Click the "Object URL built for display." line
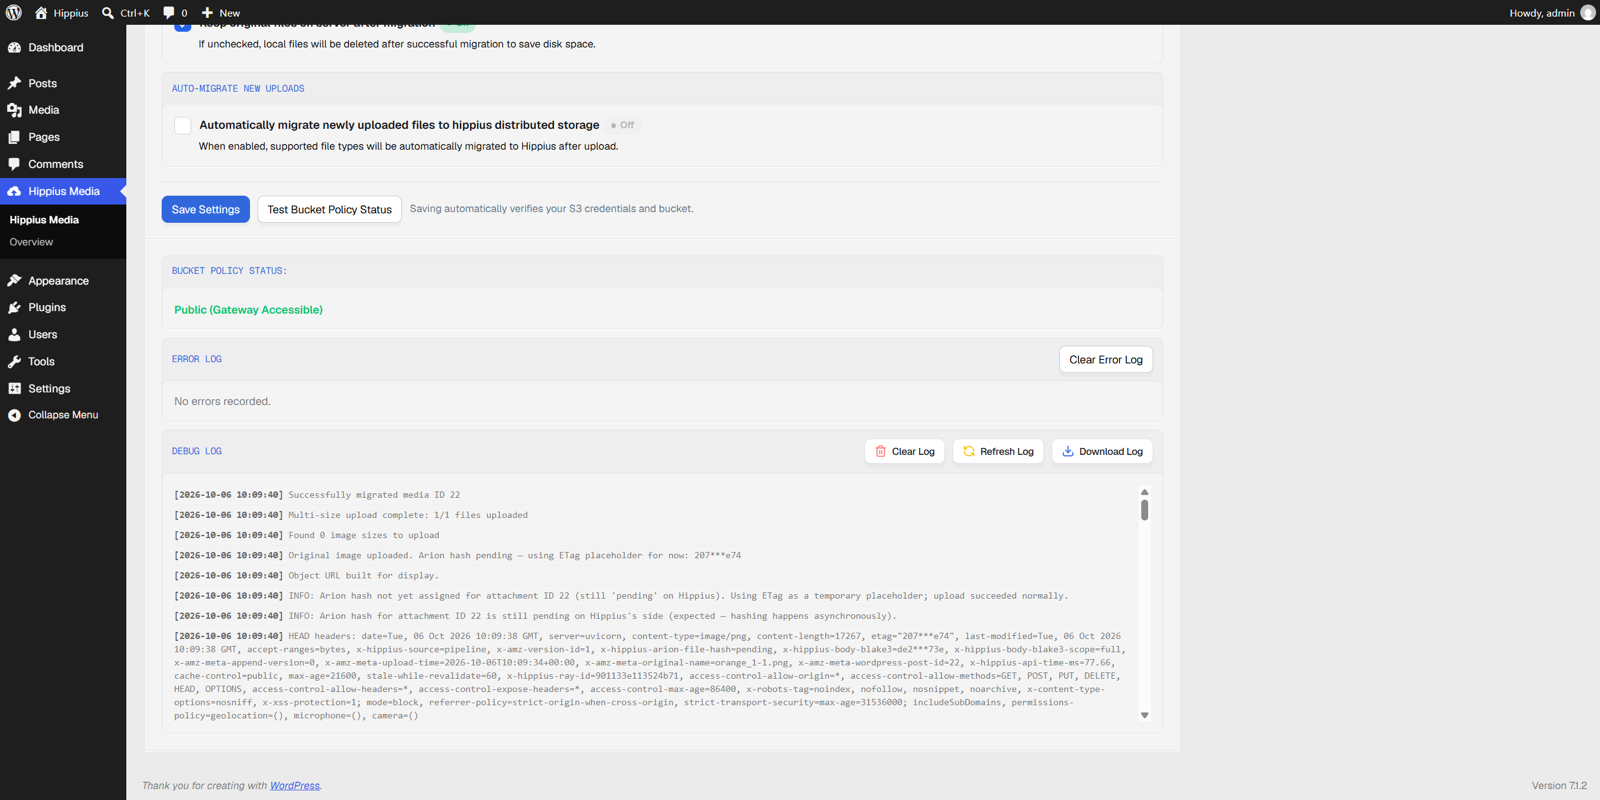This screenshot has width=1600, height=800. pos(363,576)
